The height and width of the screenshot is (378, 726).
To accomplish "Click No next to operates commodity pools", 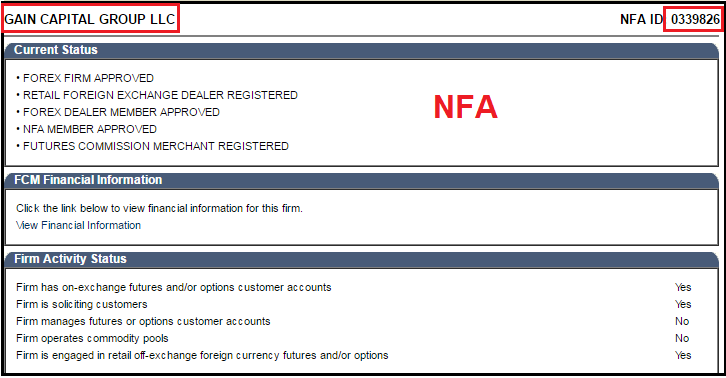I will (682, 338).
